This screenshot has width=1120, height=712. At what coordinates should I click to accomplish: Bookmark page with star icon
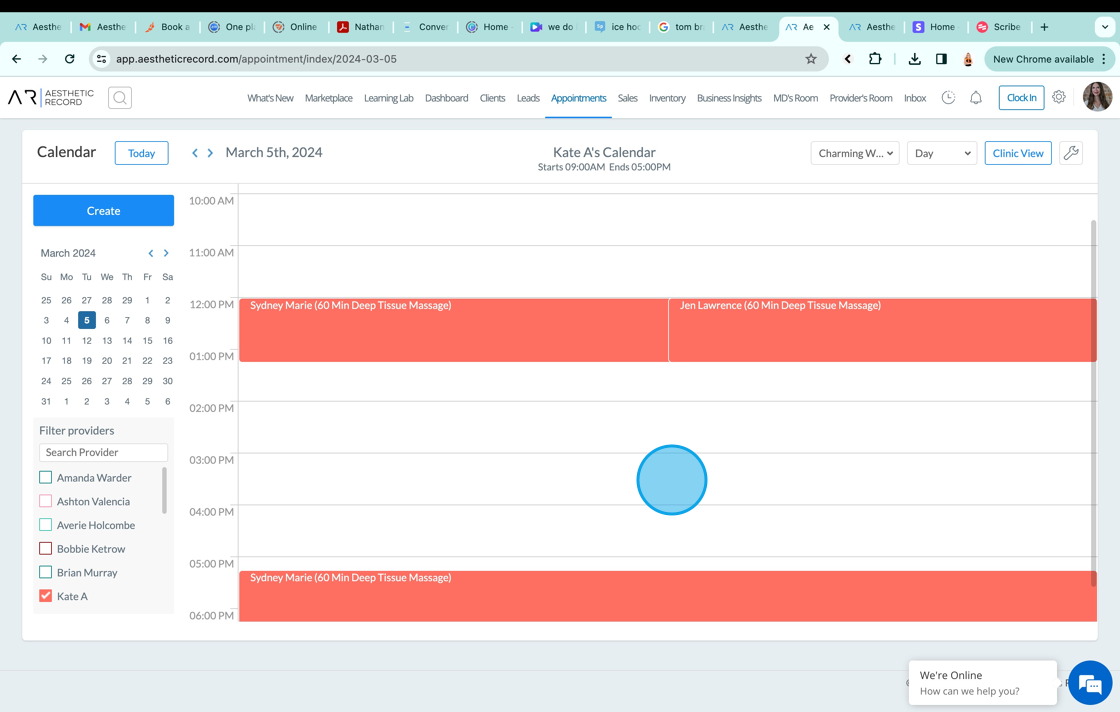[811, 59]
